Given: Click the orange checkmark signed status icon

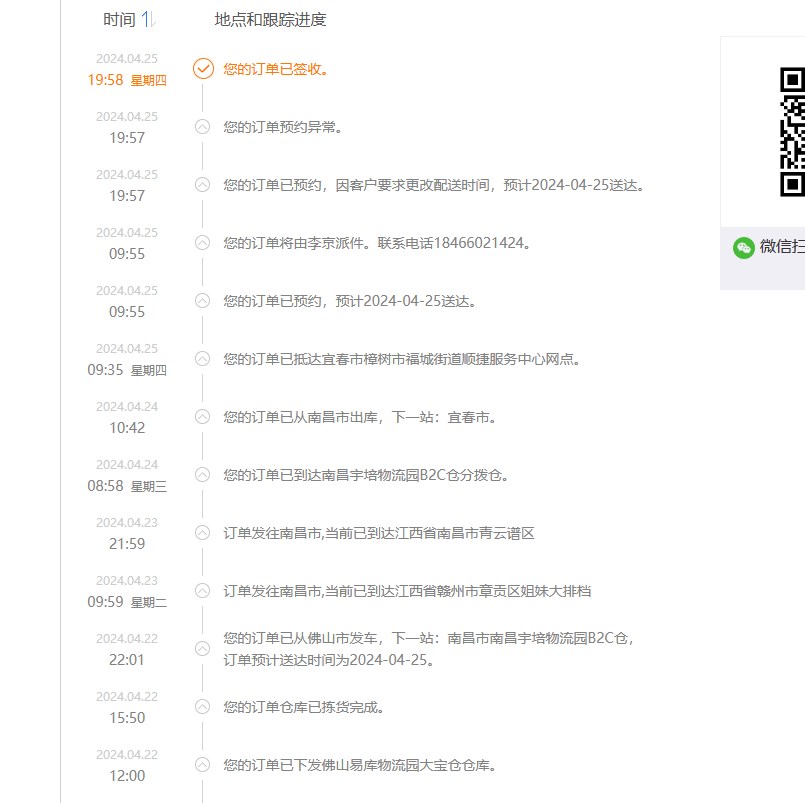Looking at the screenshot, I should tap(203, 69).
